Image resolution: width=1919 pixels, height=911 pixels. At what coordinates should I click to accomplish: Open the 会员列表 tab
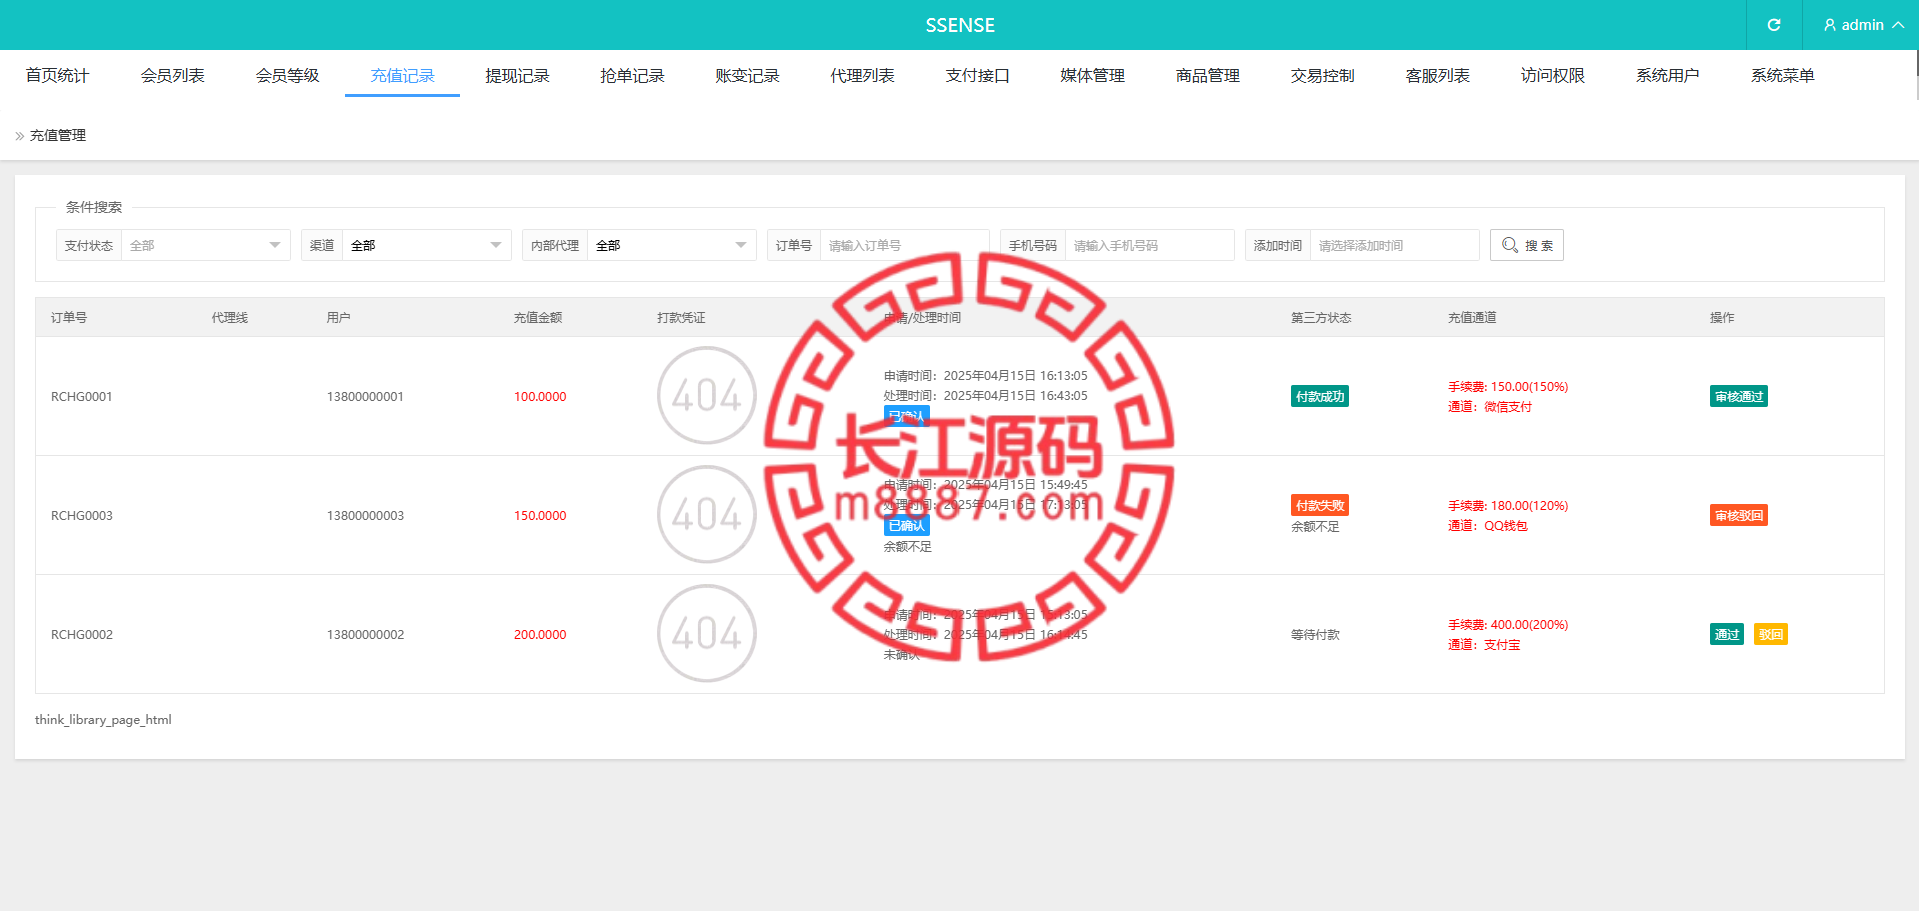pyautogui.click(x=172, y=76)
